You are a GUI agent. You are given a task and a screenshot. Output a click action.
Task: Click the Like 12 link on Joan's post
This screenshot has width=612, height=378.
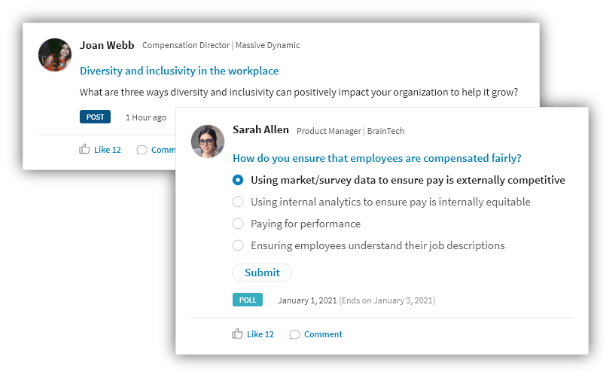[107, 150]
